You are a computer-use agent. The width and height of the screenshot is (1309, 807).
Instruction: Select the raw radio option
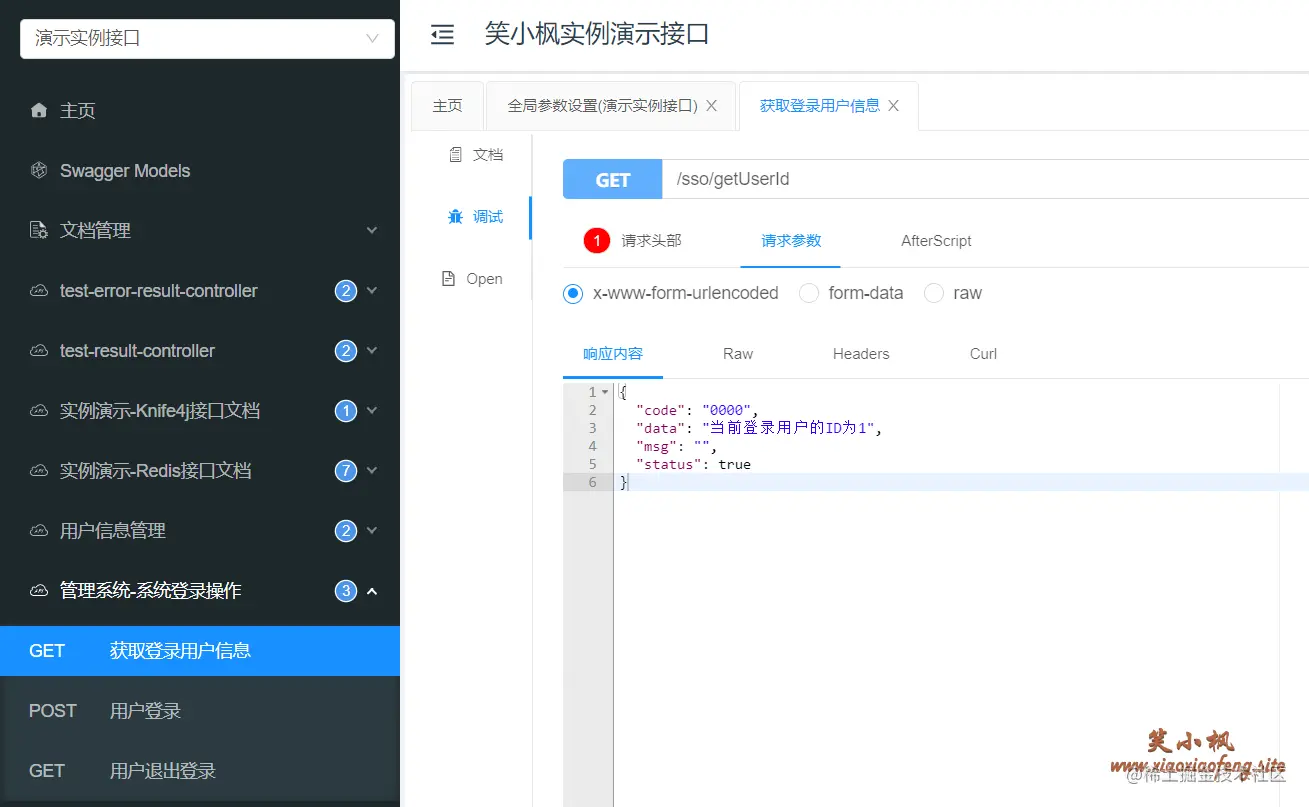click(934, 294)
